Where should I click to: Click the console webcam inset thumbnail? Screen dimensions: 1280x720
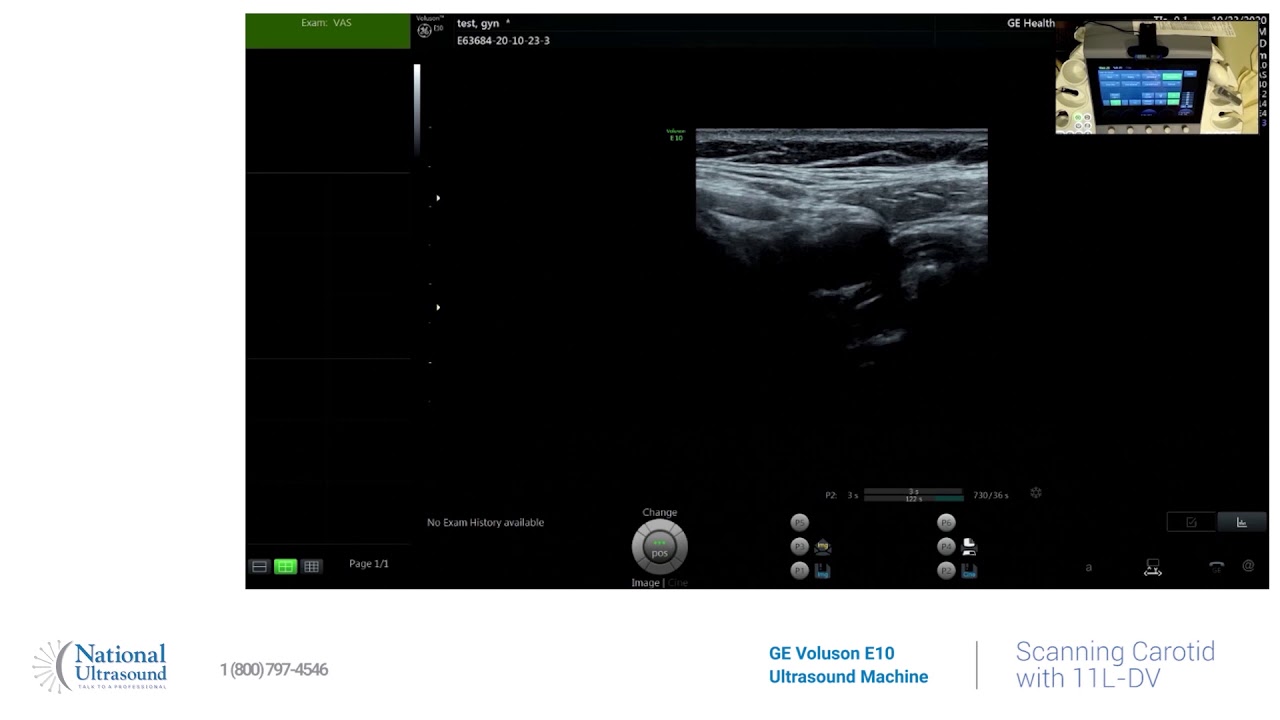coord(1157,77)
